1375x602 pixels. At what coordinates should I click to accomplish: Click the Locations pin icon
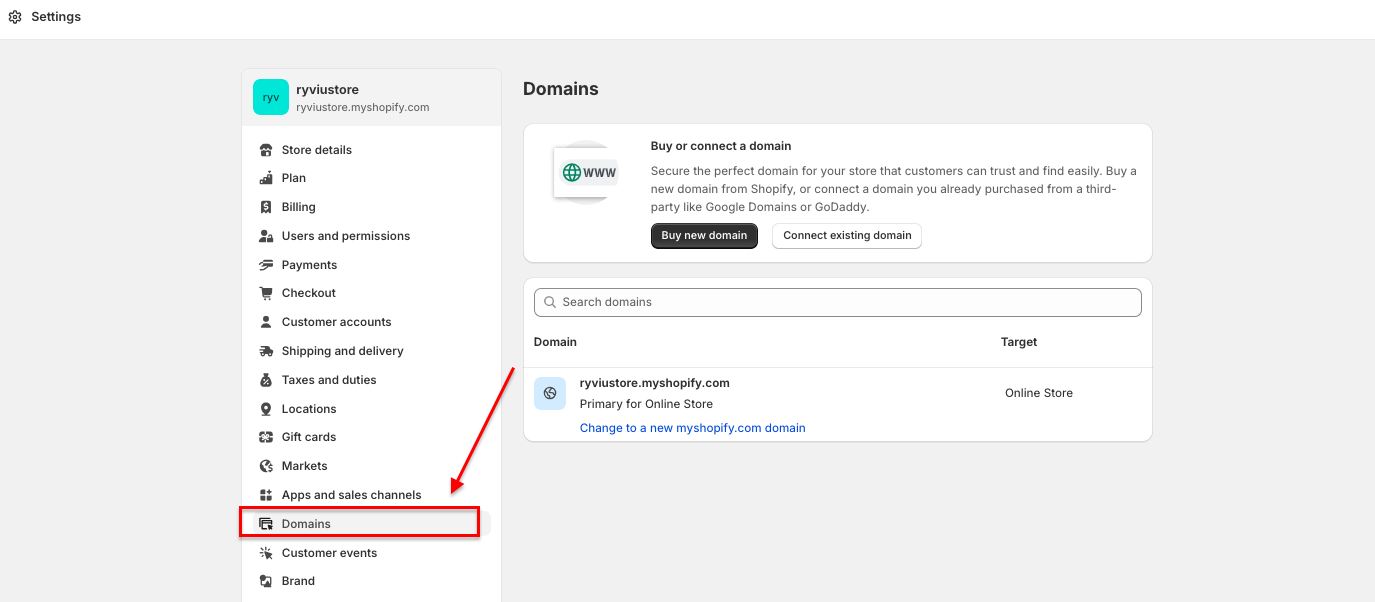pos(266,409)
